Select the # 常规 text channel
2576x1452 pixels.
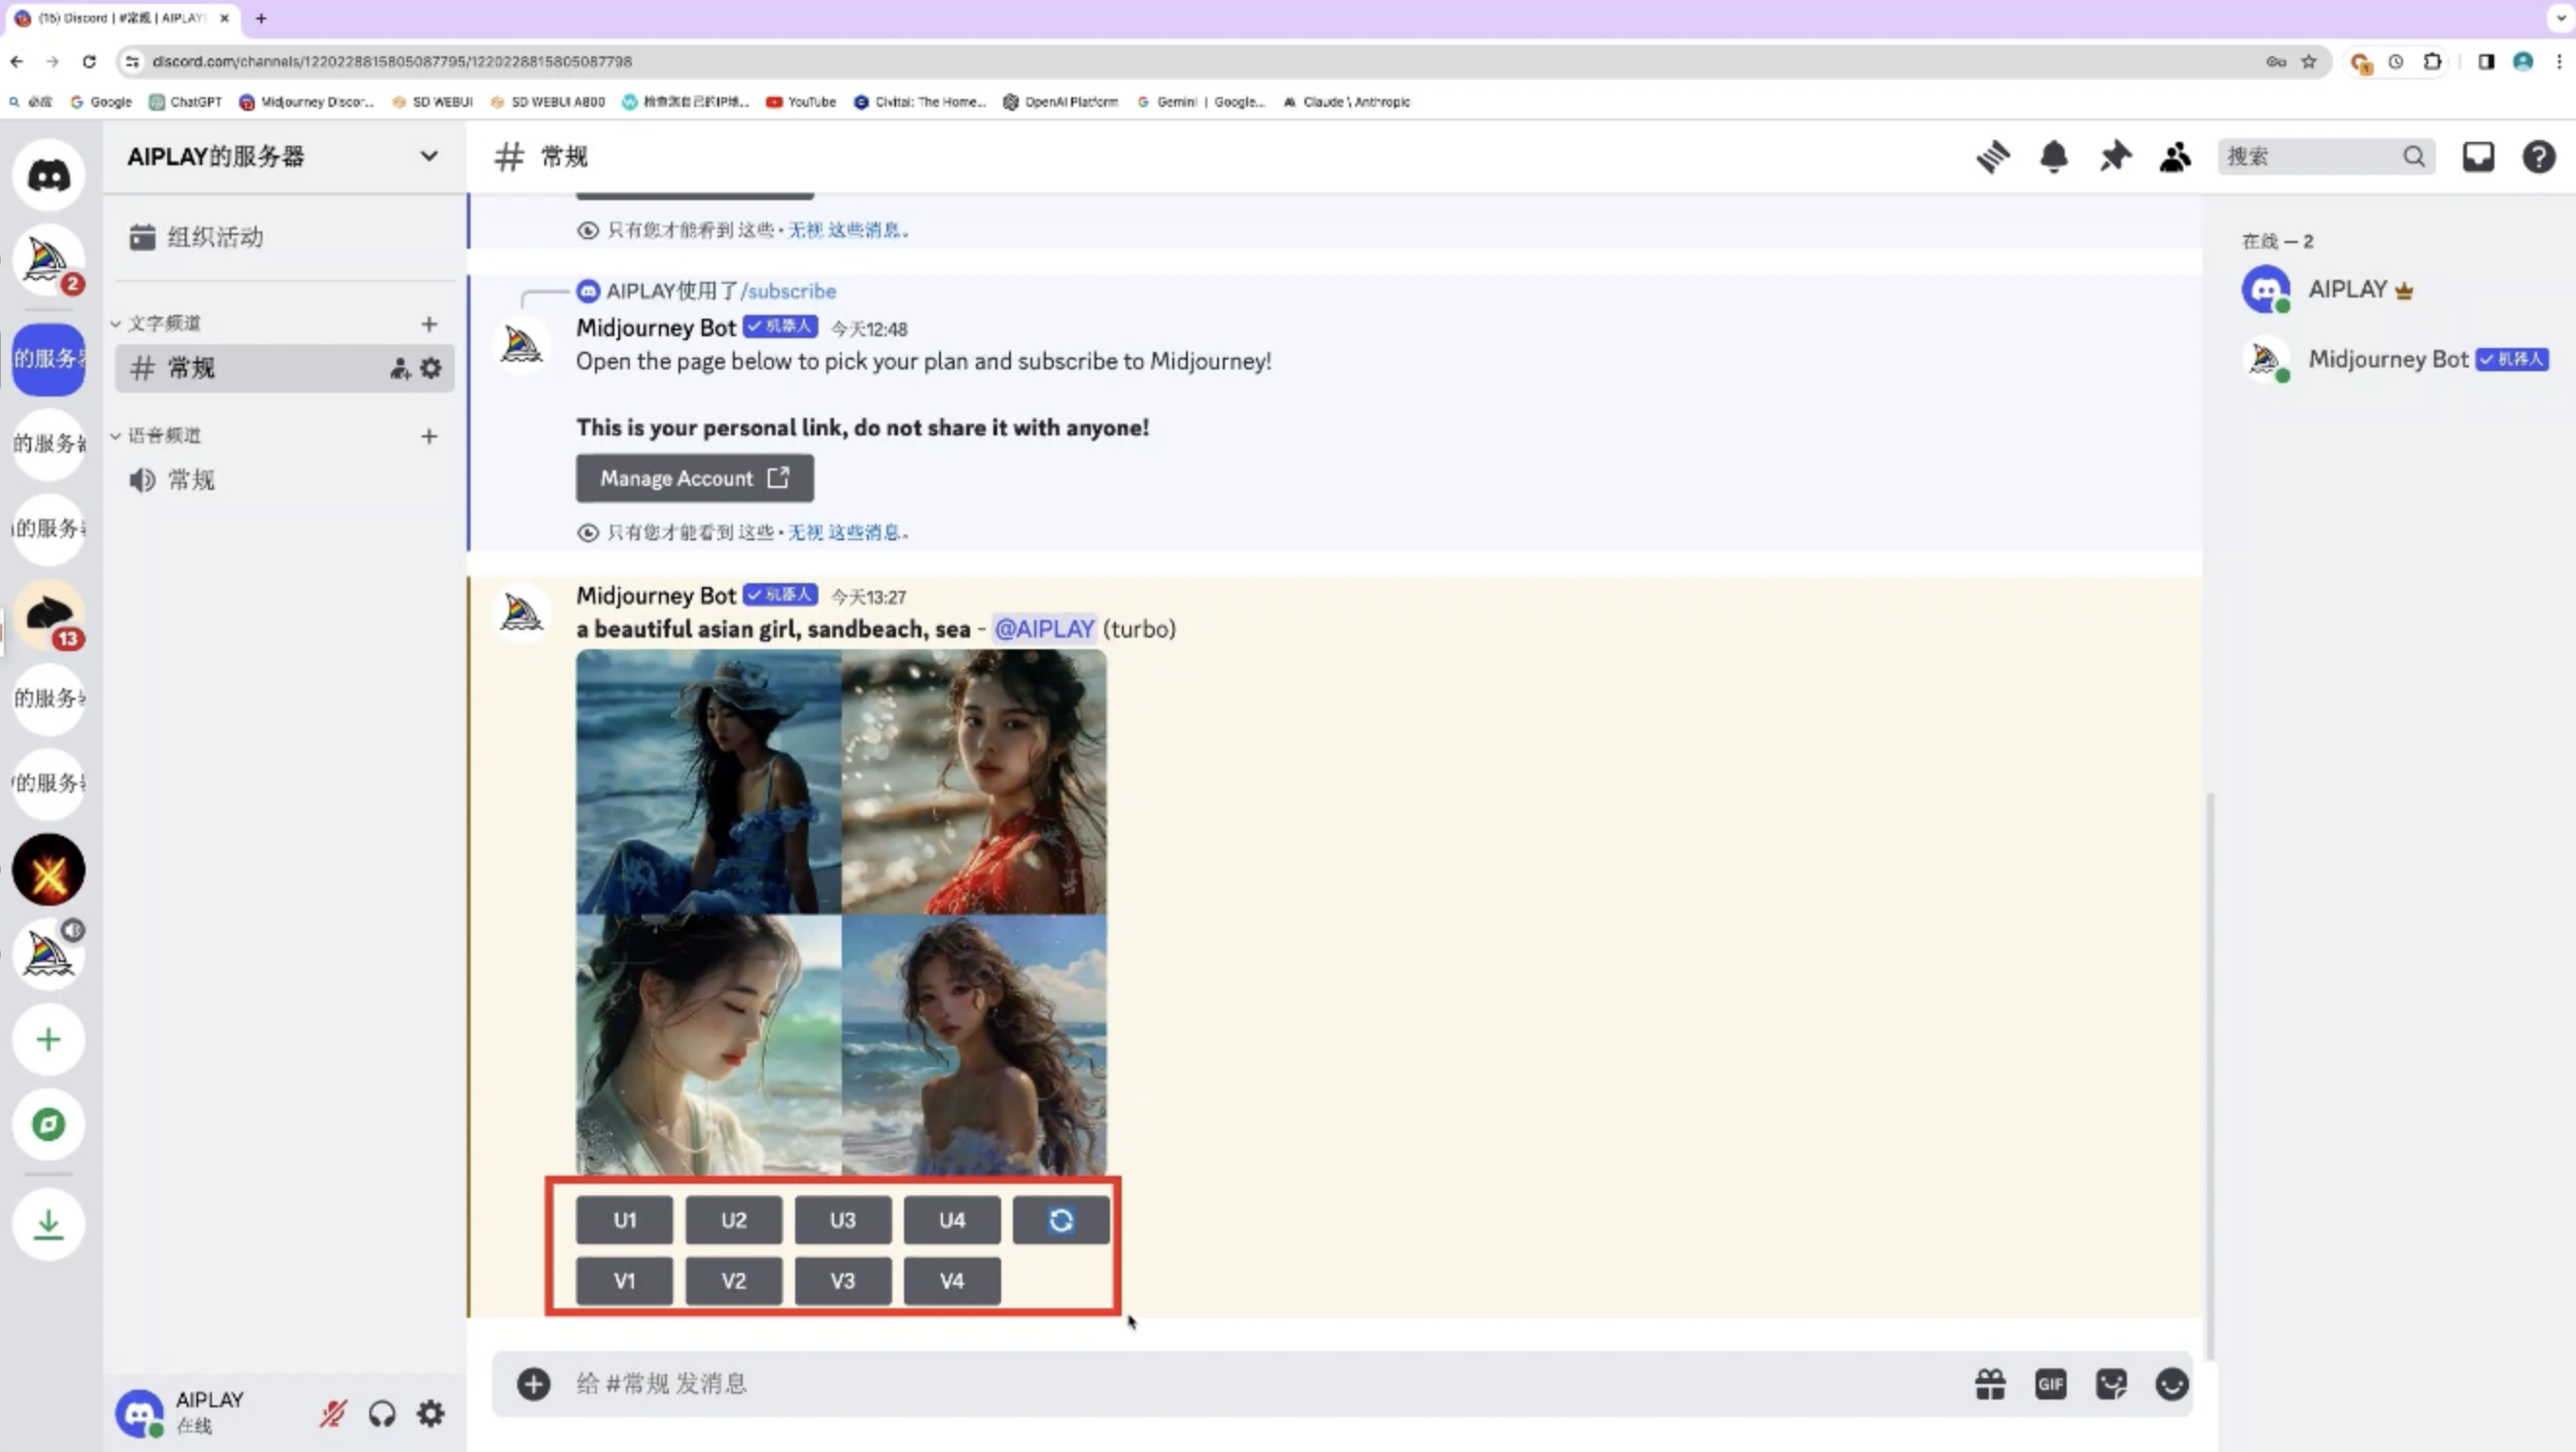click(285, 369)
